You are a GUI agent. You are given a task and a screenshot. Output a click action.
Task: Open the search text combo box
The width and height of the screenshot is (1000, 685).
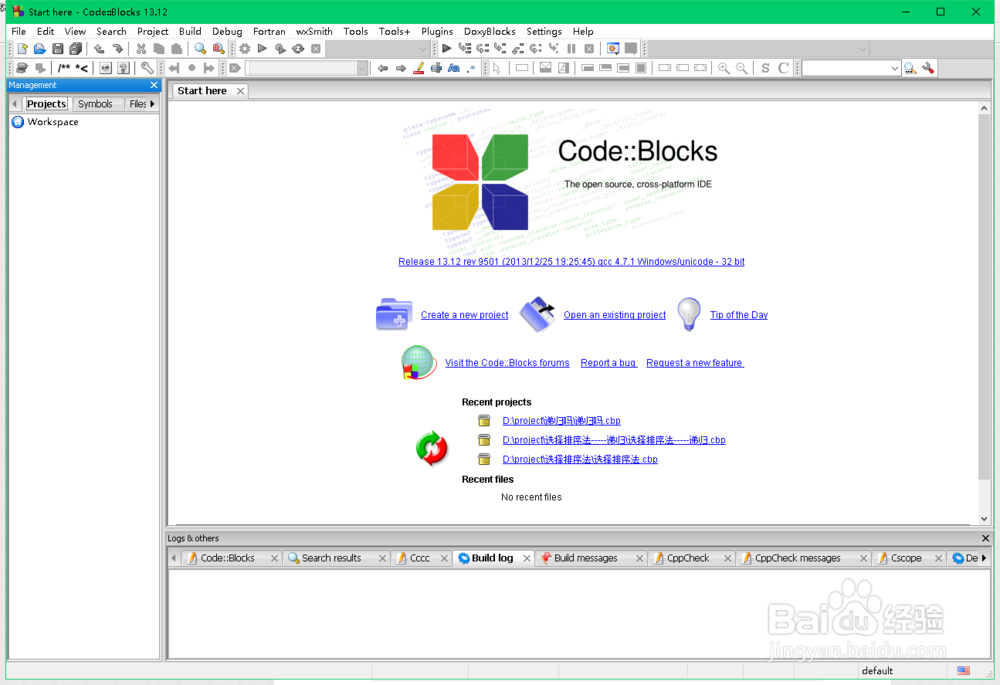tap(307, 68)
